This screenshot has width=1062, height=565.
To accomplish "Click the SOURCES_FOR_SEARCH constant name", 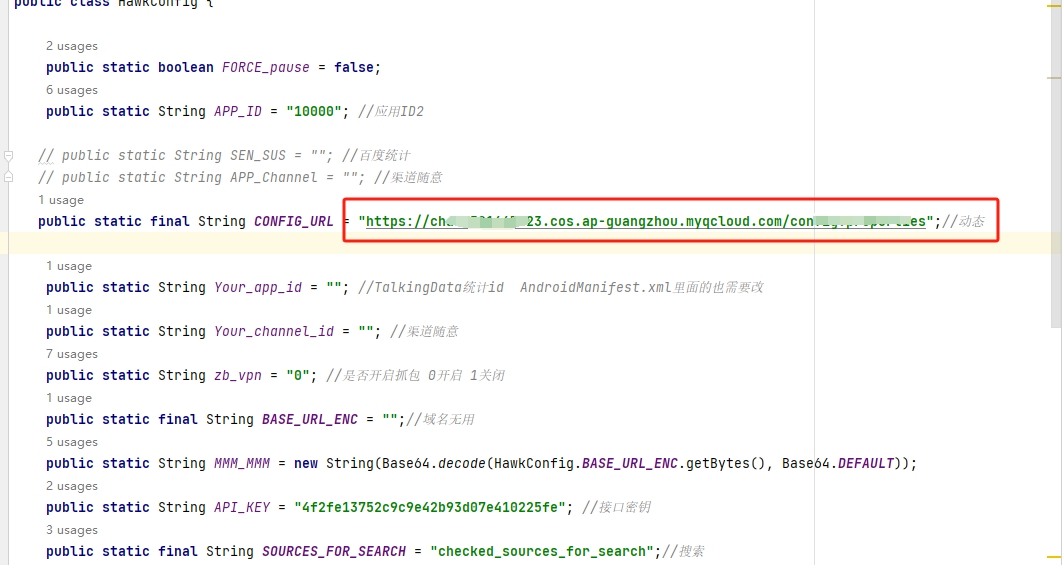I will (x=334, y=552).
